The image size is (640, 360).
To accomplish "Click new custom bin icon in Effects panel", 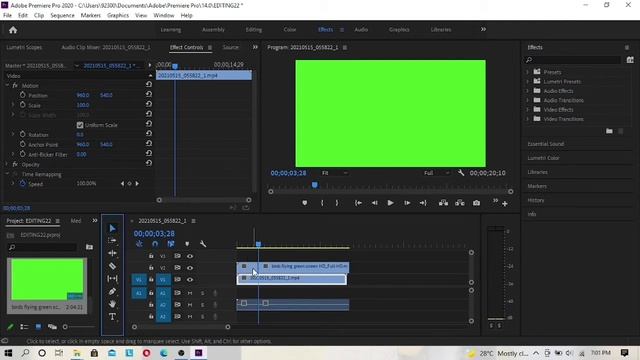I will pos(609,131).
